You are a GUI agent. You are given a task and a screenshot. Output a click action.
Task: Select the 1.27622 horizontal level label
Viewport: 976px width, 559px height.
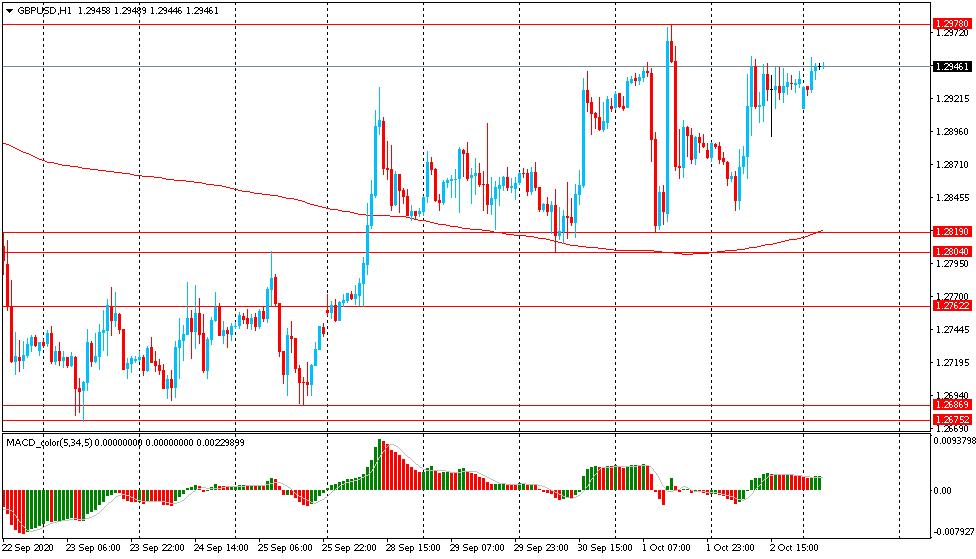click(952, 306)
